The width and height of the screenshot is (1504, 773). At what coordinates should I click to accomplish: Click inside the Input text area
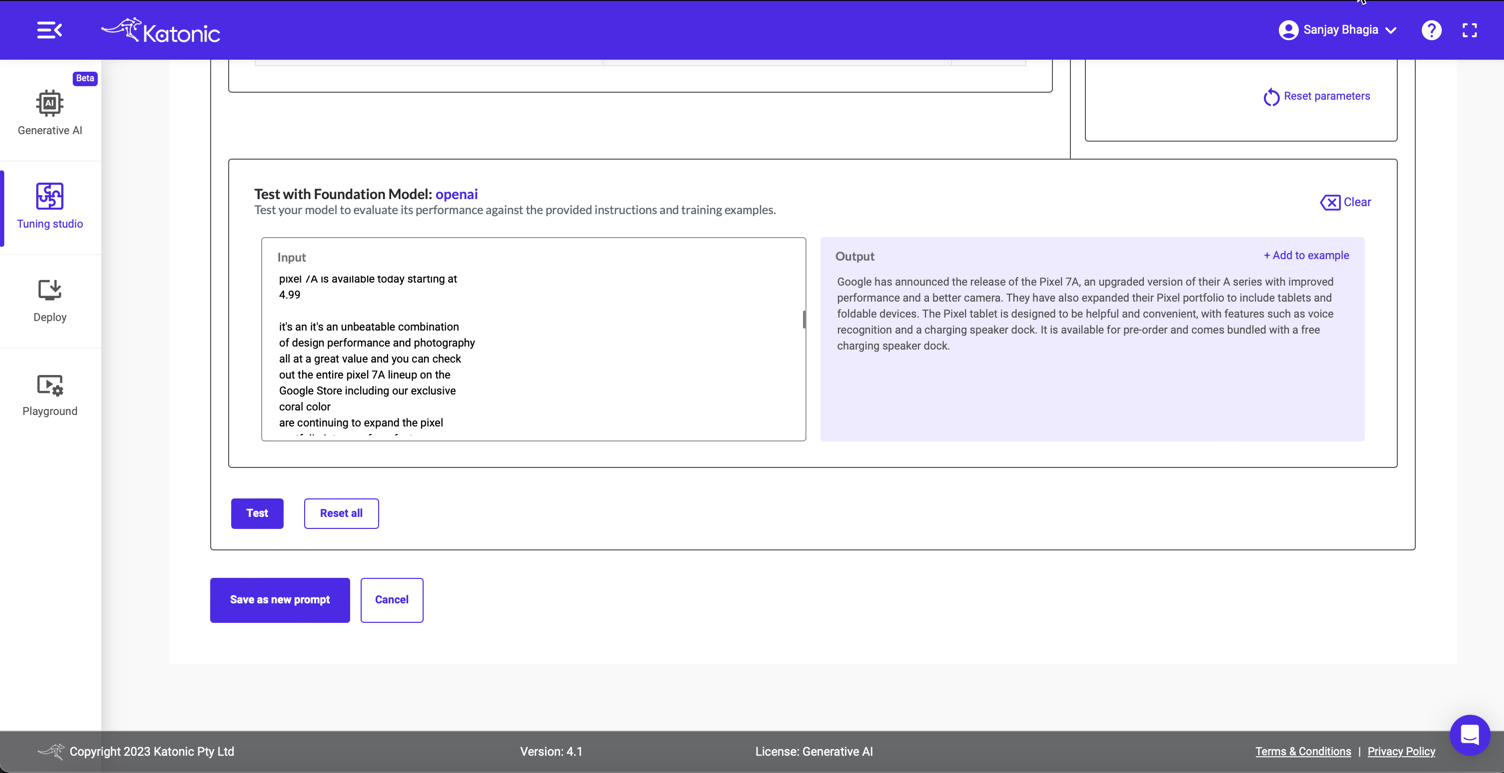click(x=533, y=339)
